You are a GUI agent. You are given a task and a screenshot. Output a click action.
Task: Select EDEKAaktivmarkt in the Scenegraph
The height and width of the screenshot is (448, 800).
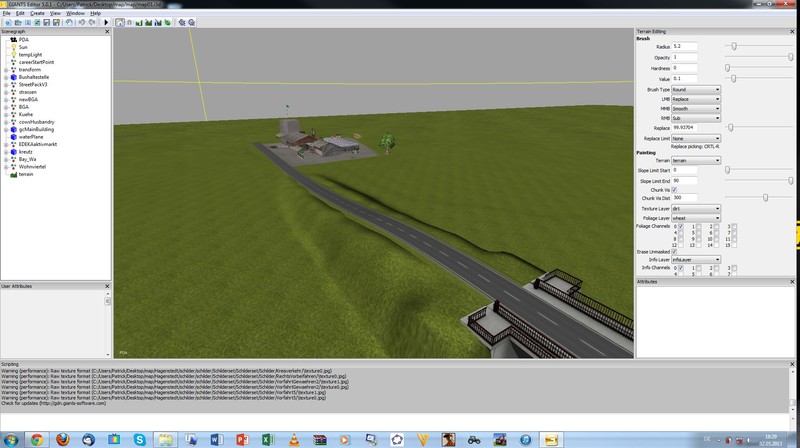pos(38,144)
